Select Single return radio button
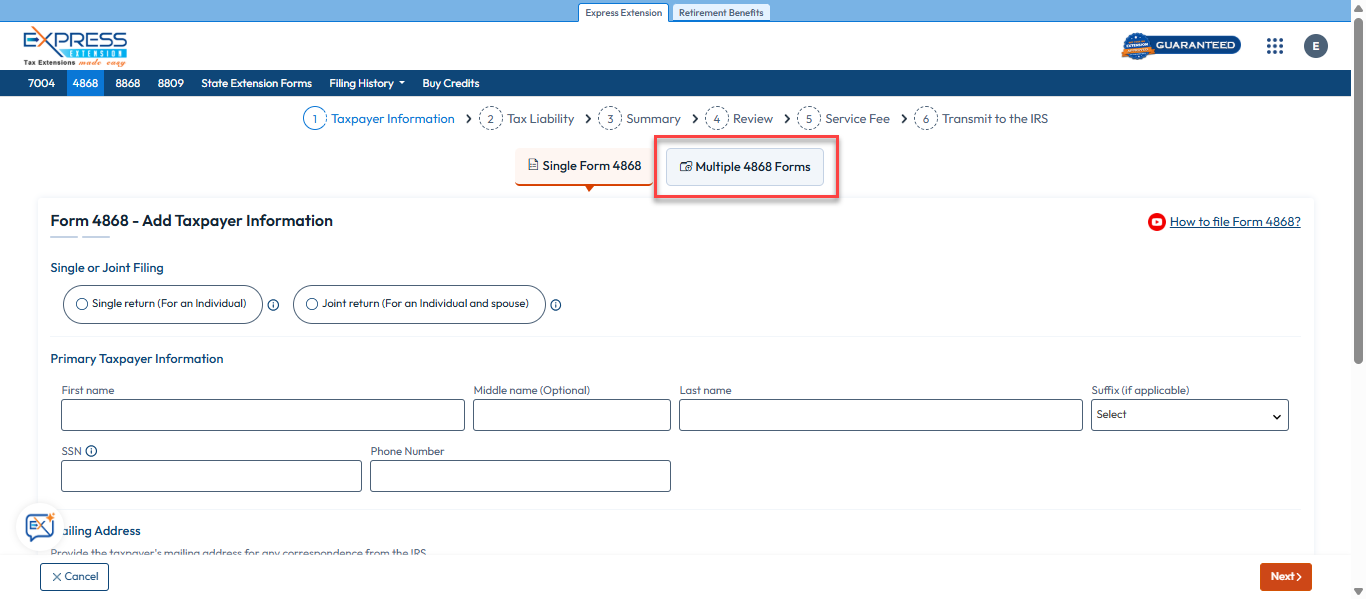 [x=82, y=304]
